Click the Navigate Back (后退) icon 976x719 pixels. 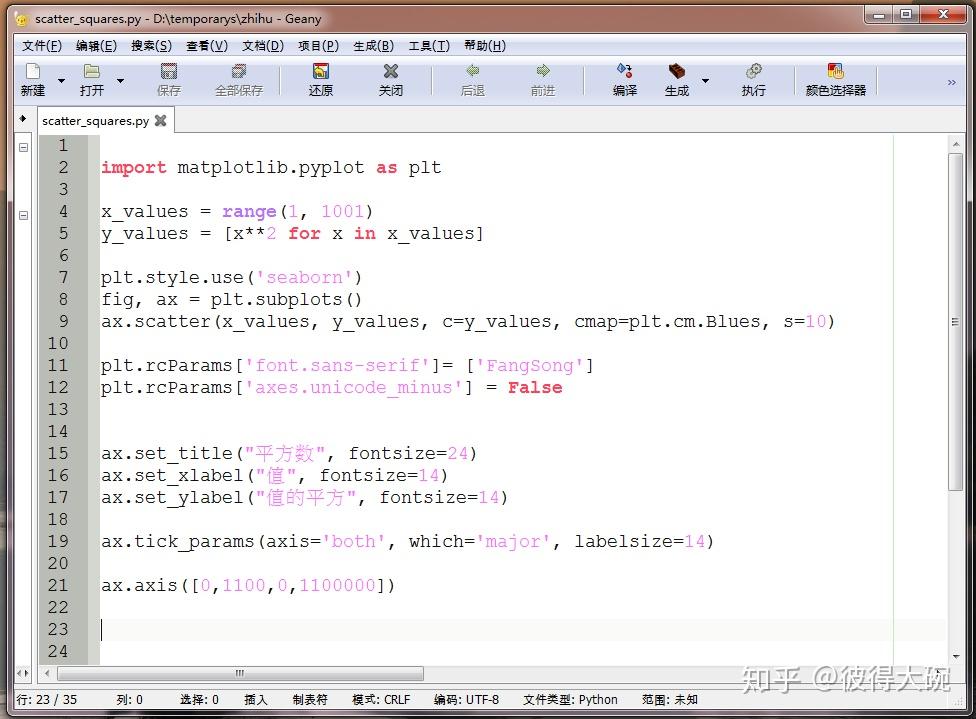click(x=473, y=70)
